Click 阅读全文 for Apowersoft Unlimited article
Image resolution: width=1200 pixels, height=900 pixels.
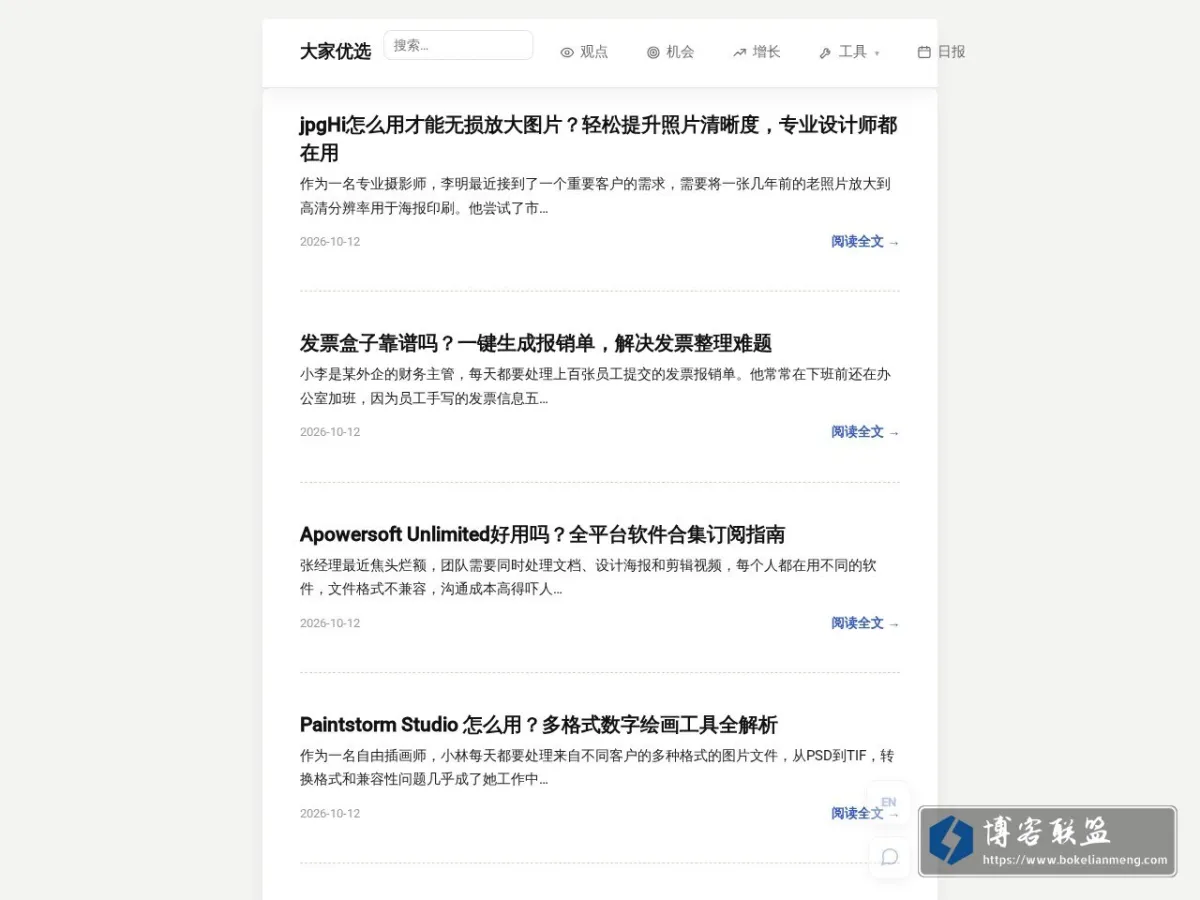tap(865, 623)
